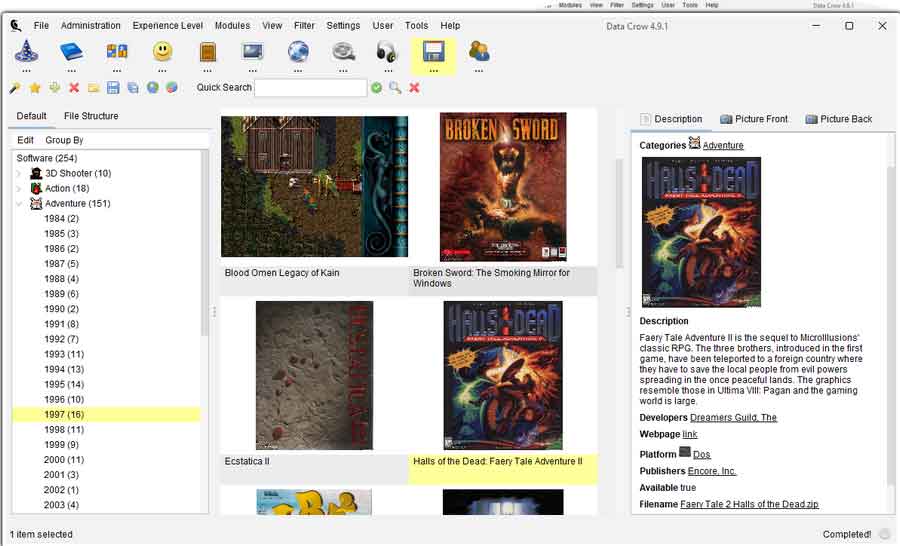Open the Faery Tale 2 Halls of the Dead.zip link

click(749, 504)
